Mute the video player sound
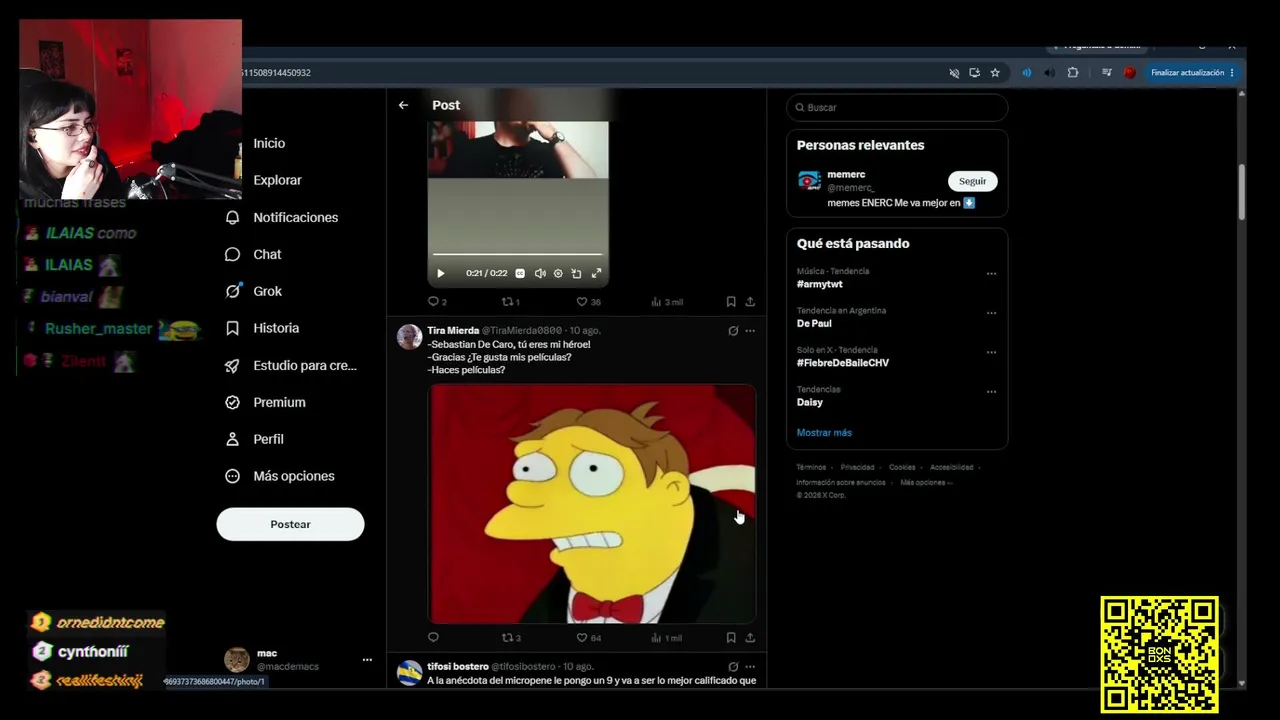Viewport: 1280px width, 720px height. point(540,273)
